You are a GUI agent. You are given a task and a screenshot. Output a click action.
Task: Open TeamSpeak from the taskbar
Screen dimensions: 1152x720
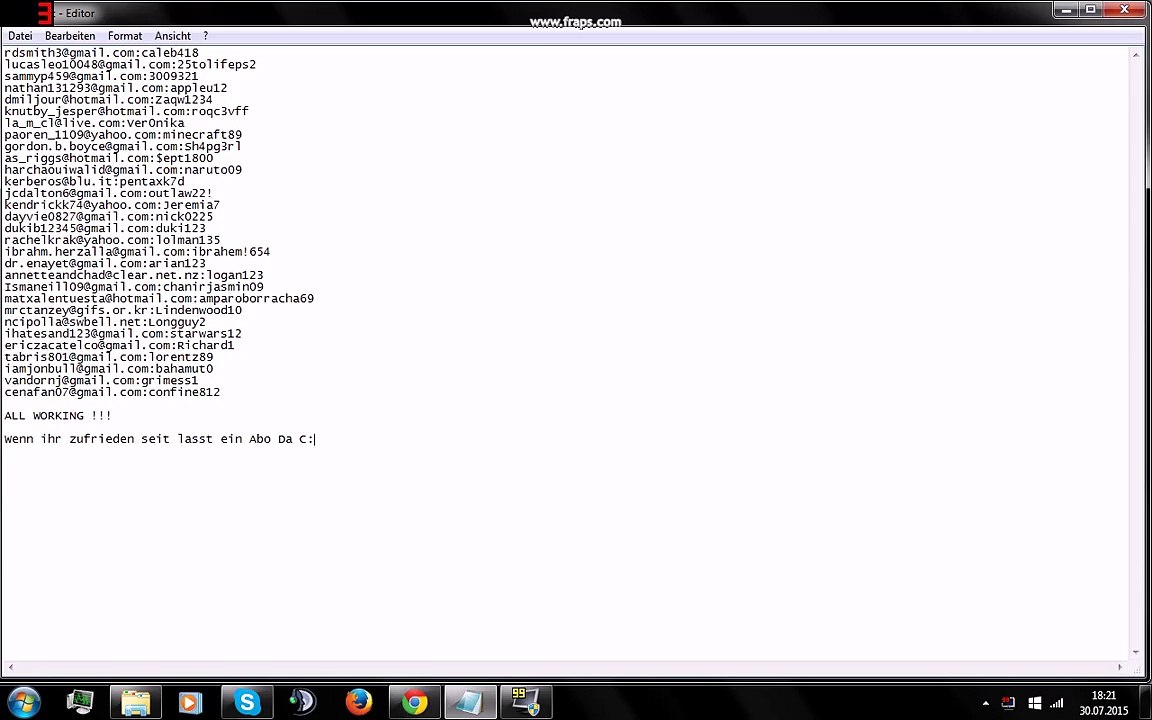click(302, 702)
